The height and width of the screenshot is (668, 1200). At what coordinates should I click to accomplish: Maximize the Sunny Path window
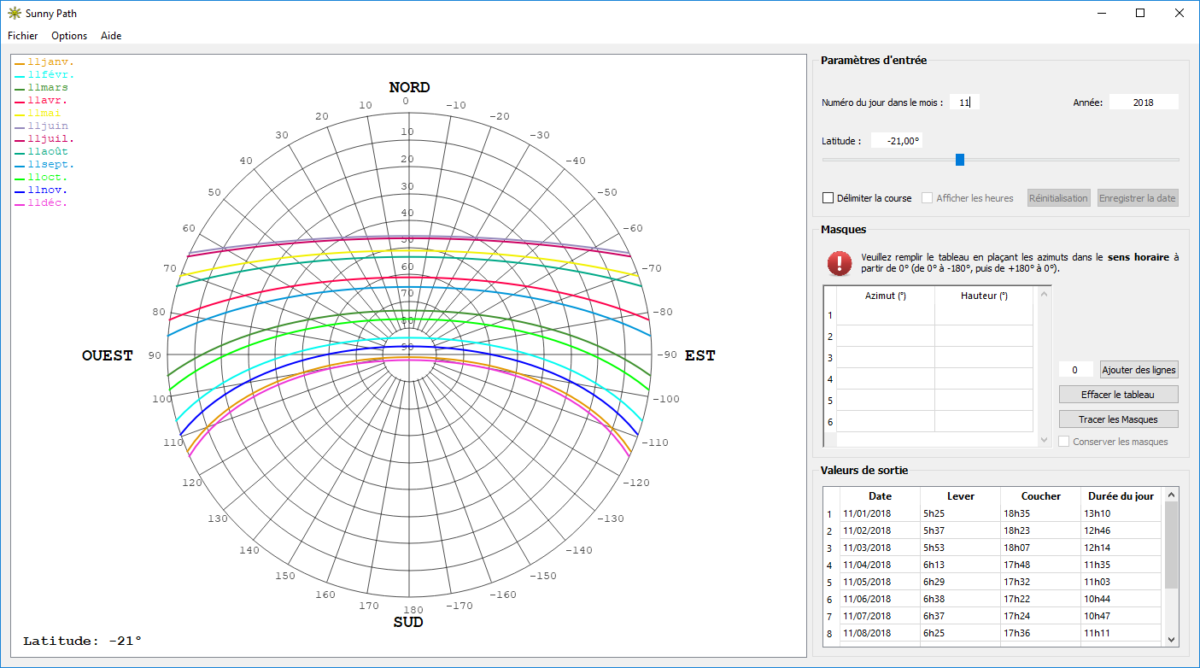[1140, 13]
